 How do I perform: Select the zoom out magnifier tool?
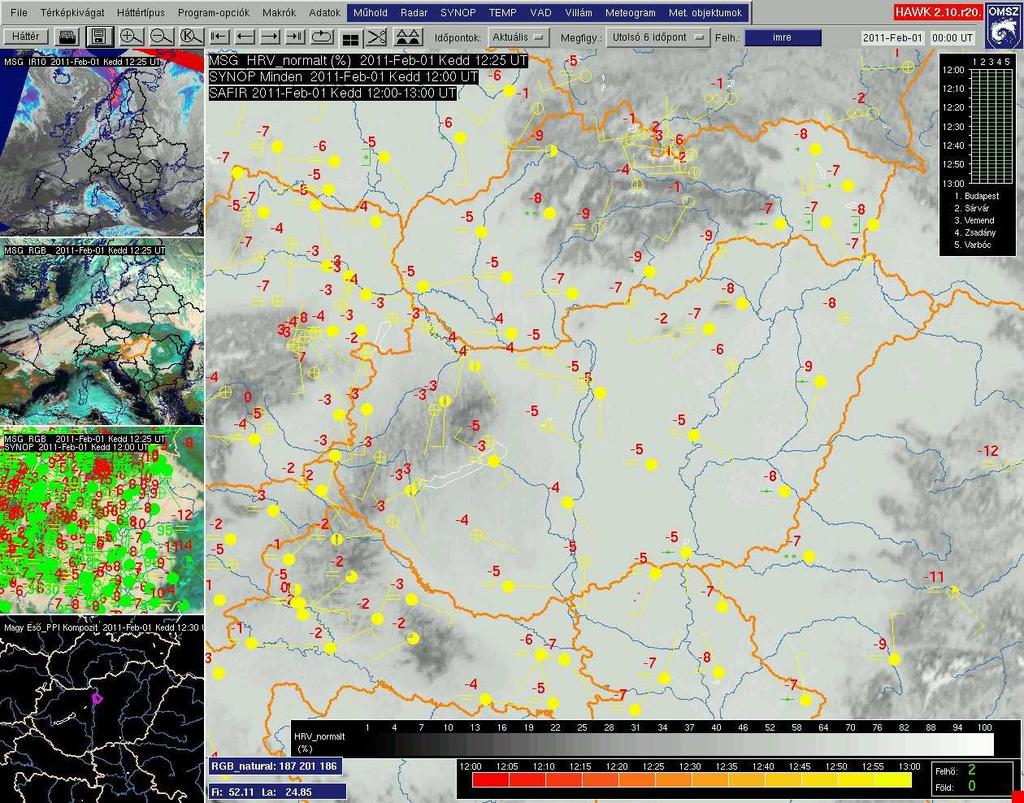click(x=161, y=37)
